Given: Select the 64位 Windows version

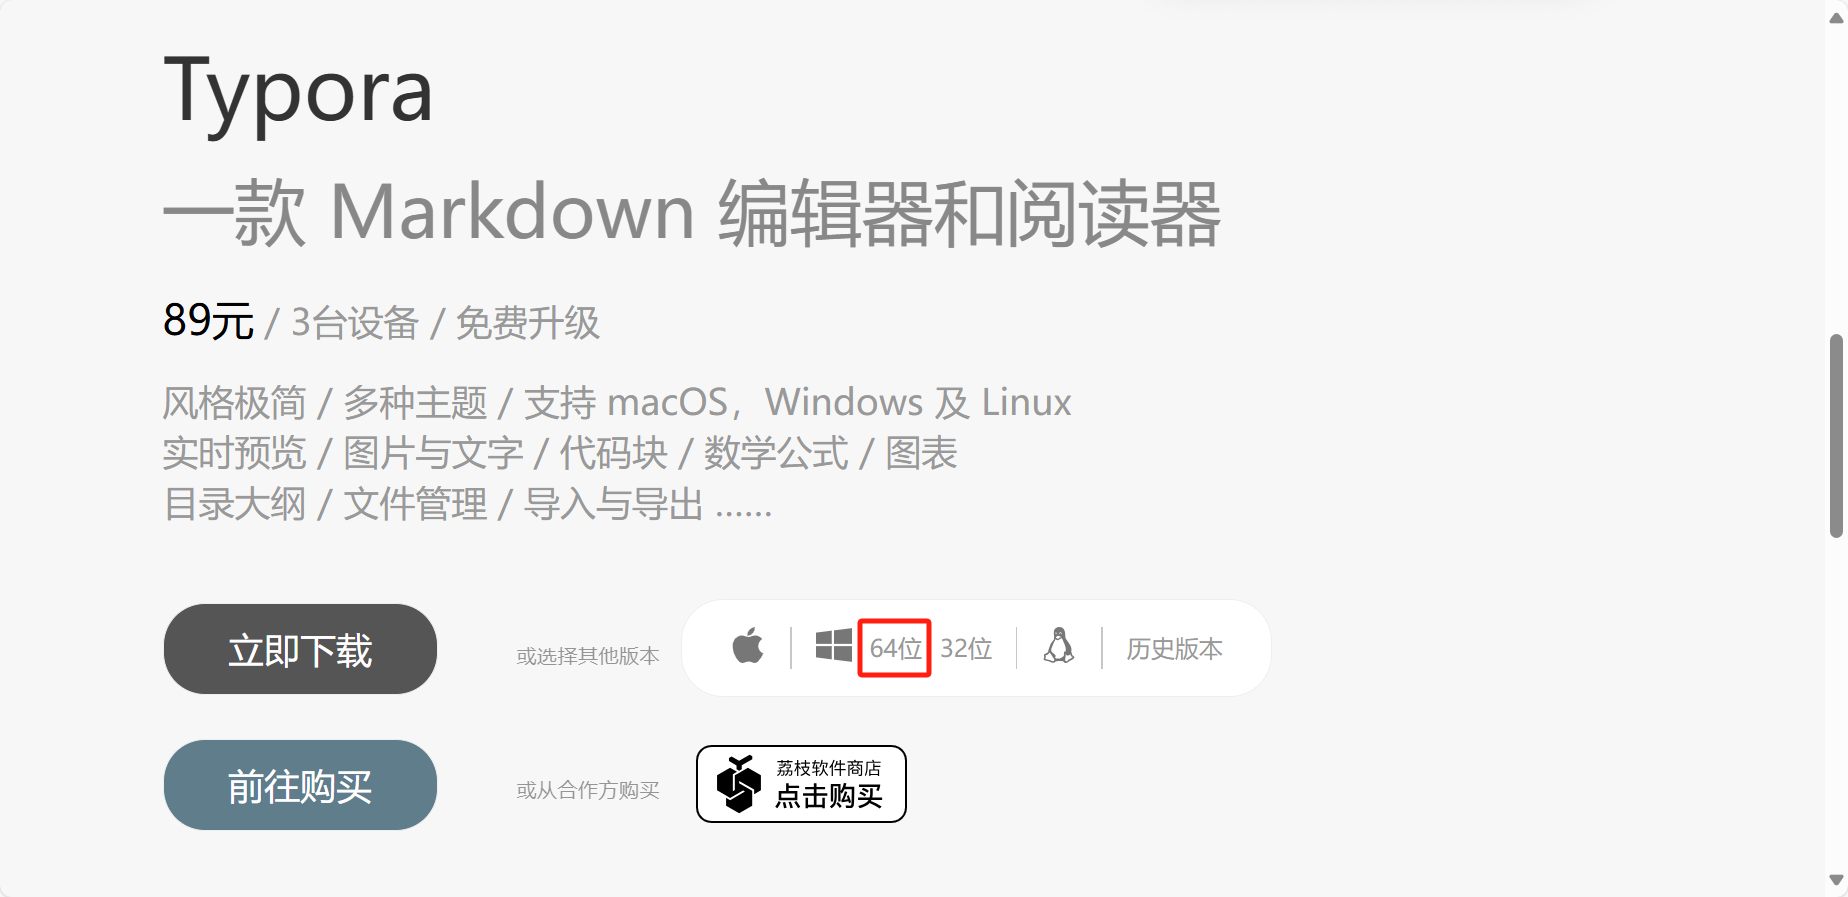Looking at the screenshot, I should coord(895,648).
